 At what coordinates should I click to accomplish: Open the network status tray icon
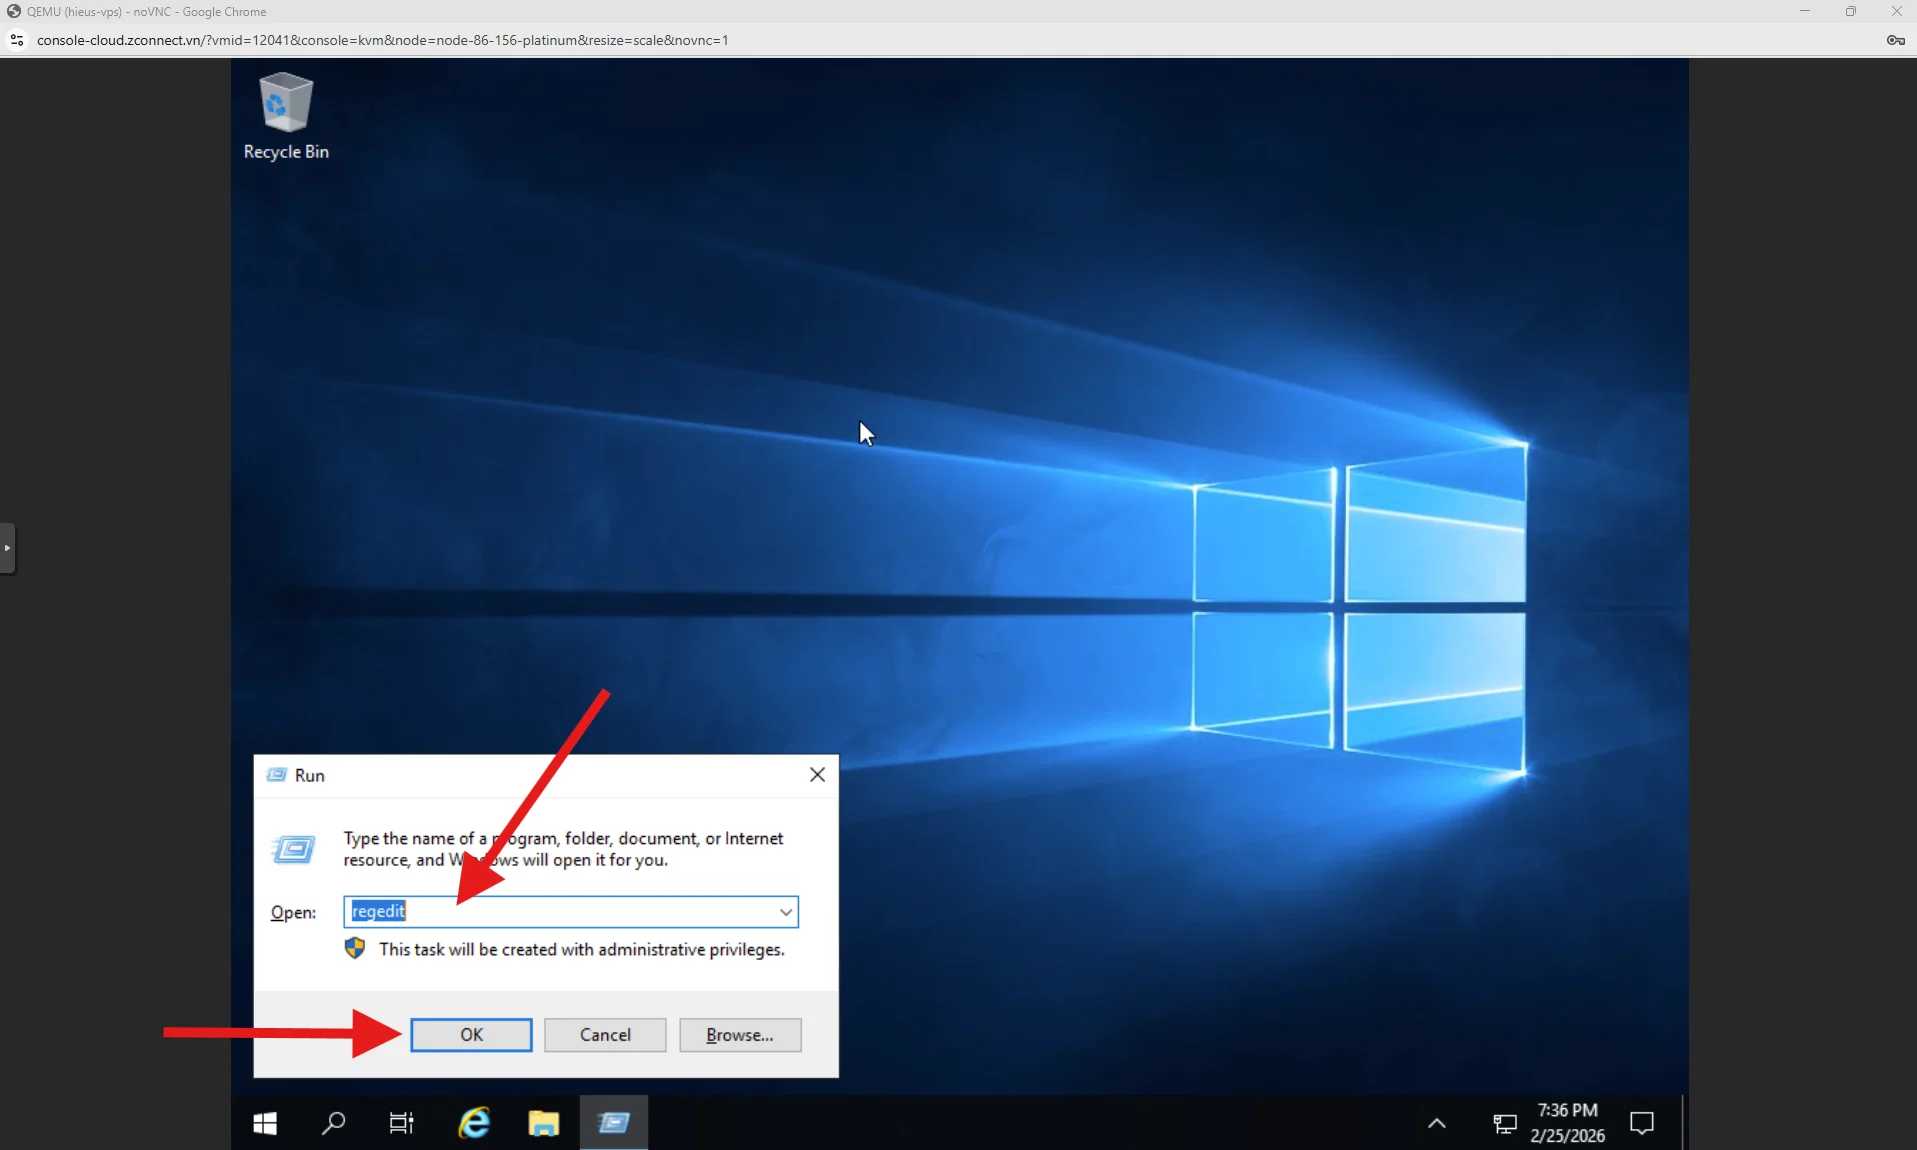pyautogui.click(x=1505, y=1124)
